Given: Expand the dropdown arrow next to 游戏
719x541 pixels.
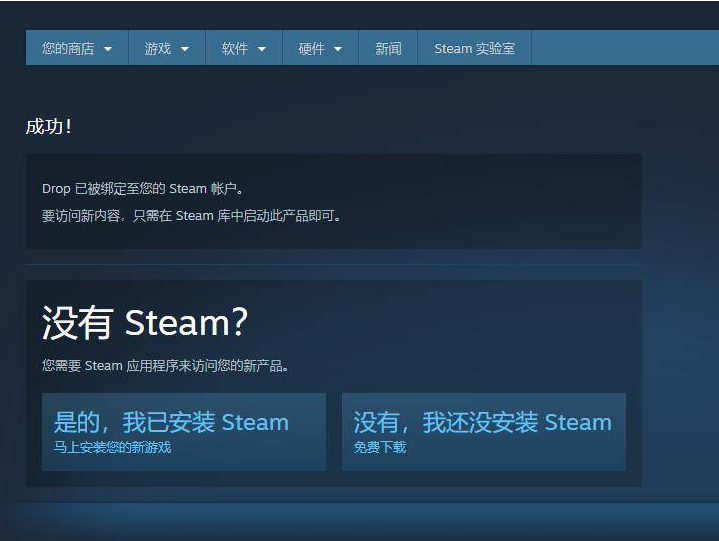Looking at the screenshot, I should point(185,49).
